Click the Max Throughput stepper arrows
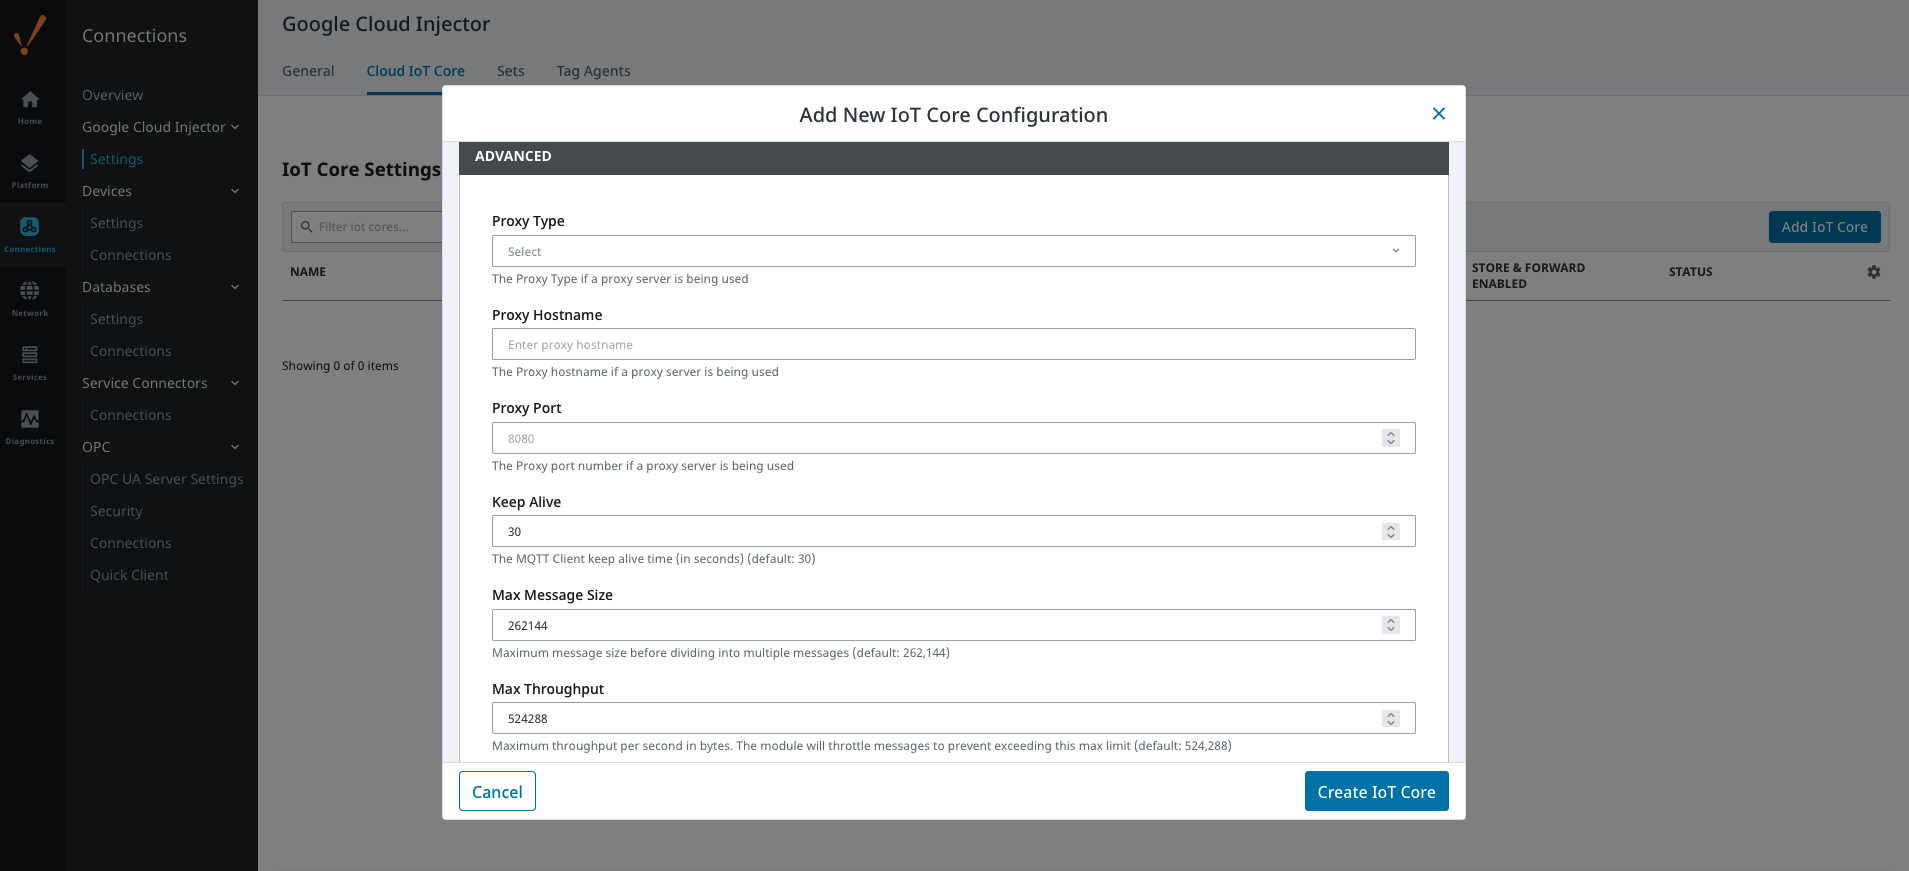Screen dimensions: 1909x871 click(x=1390, y=719)
